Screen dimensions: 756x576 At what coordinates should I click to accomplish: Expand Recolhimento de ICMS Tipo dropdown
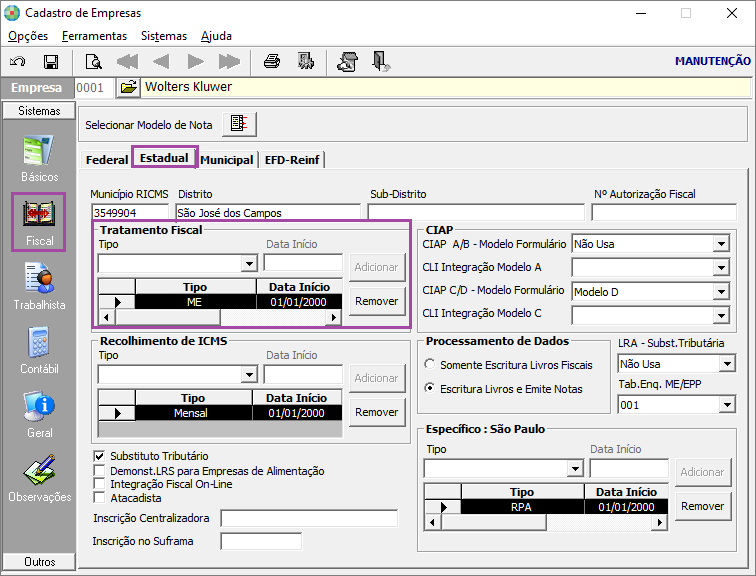pyautogui.click(x=249, y=375)
